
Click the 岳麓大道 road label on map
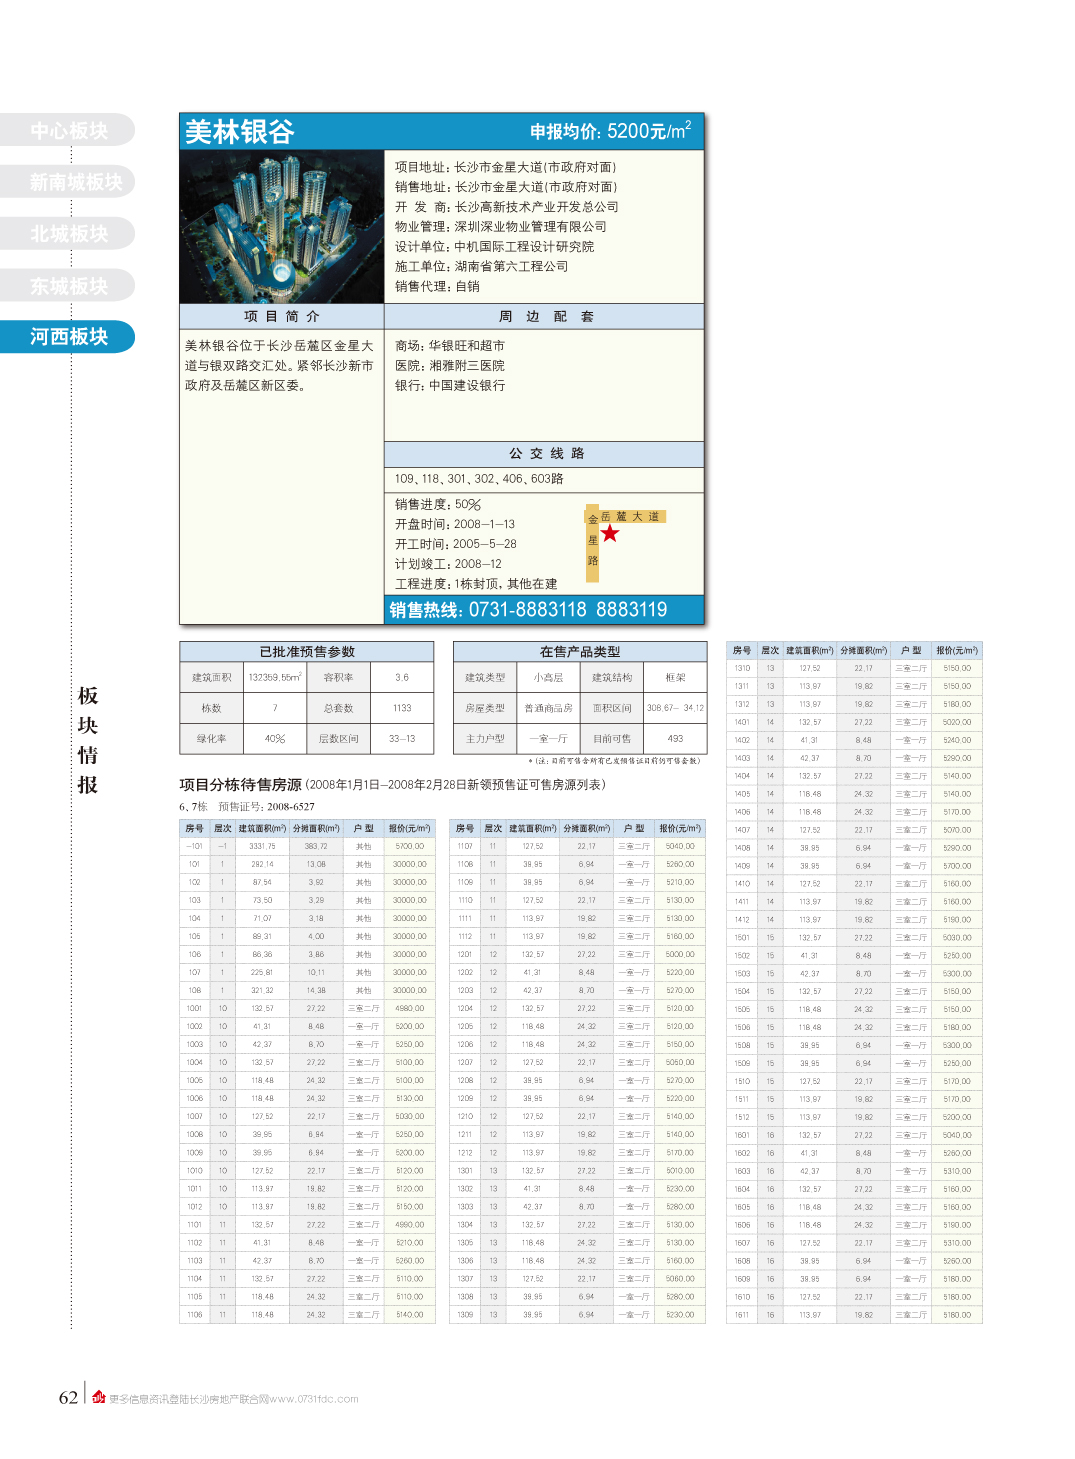(631, 517)
